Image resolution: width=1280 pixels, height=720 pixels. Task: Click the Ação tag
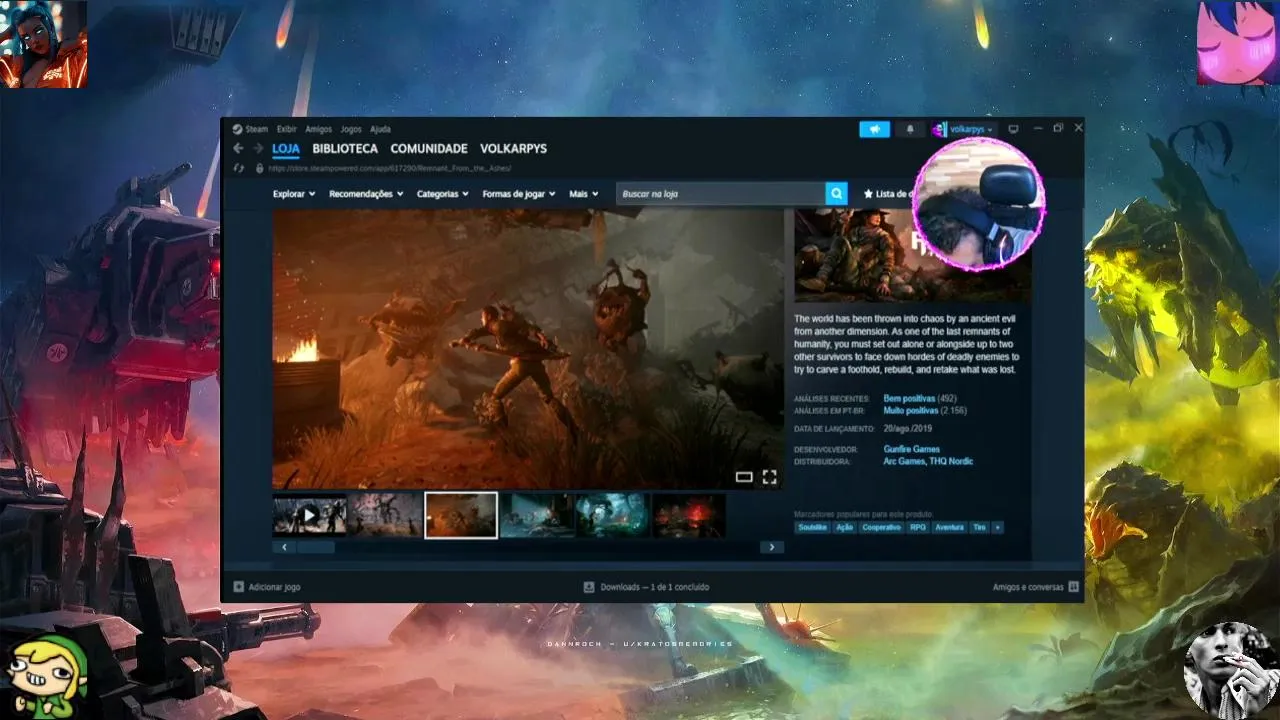point(844,527)
